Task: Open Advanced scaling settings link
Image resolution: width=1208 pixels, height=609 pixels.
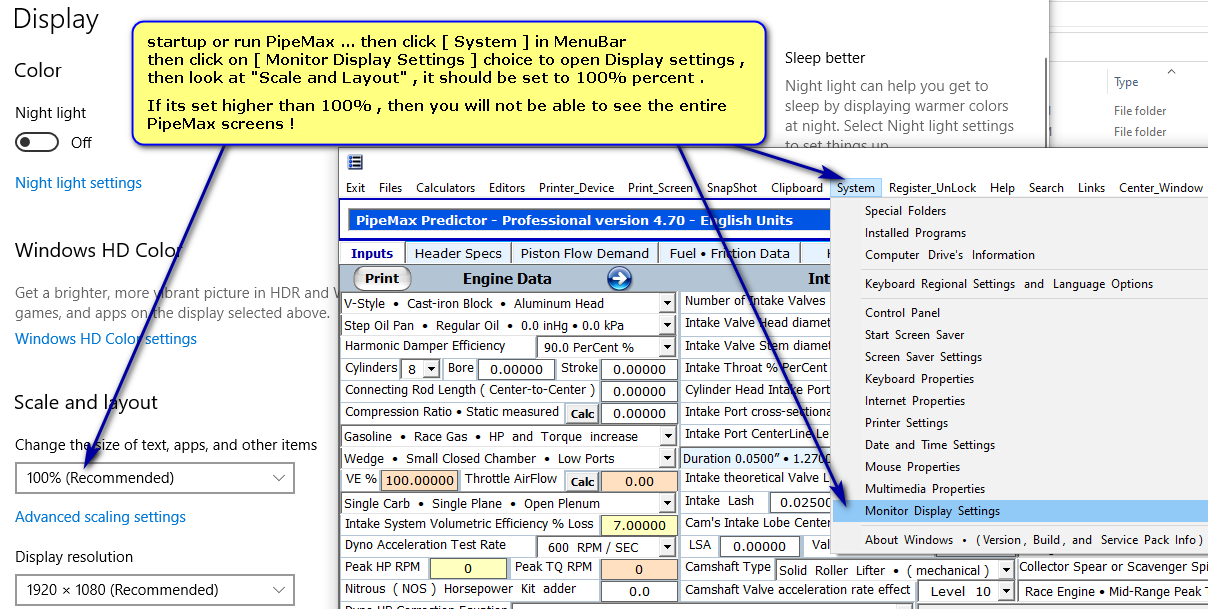Action: (100, 517)
